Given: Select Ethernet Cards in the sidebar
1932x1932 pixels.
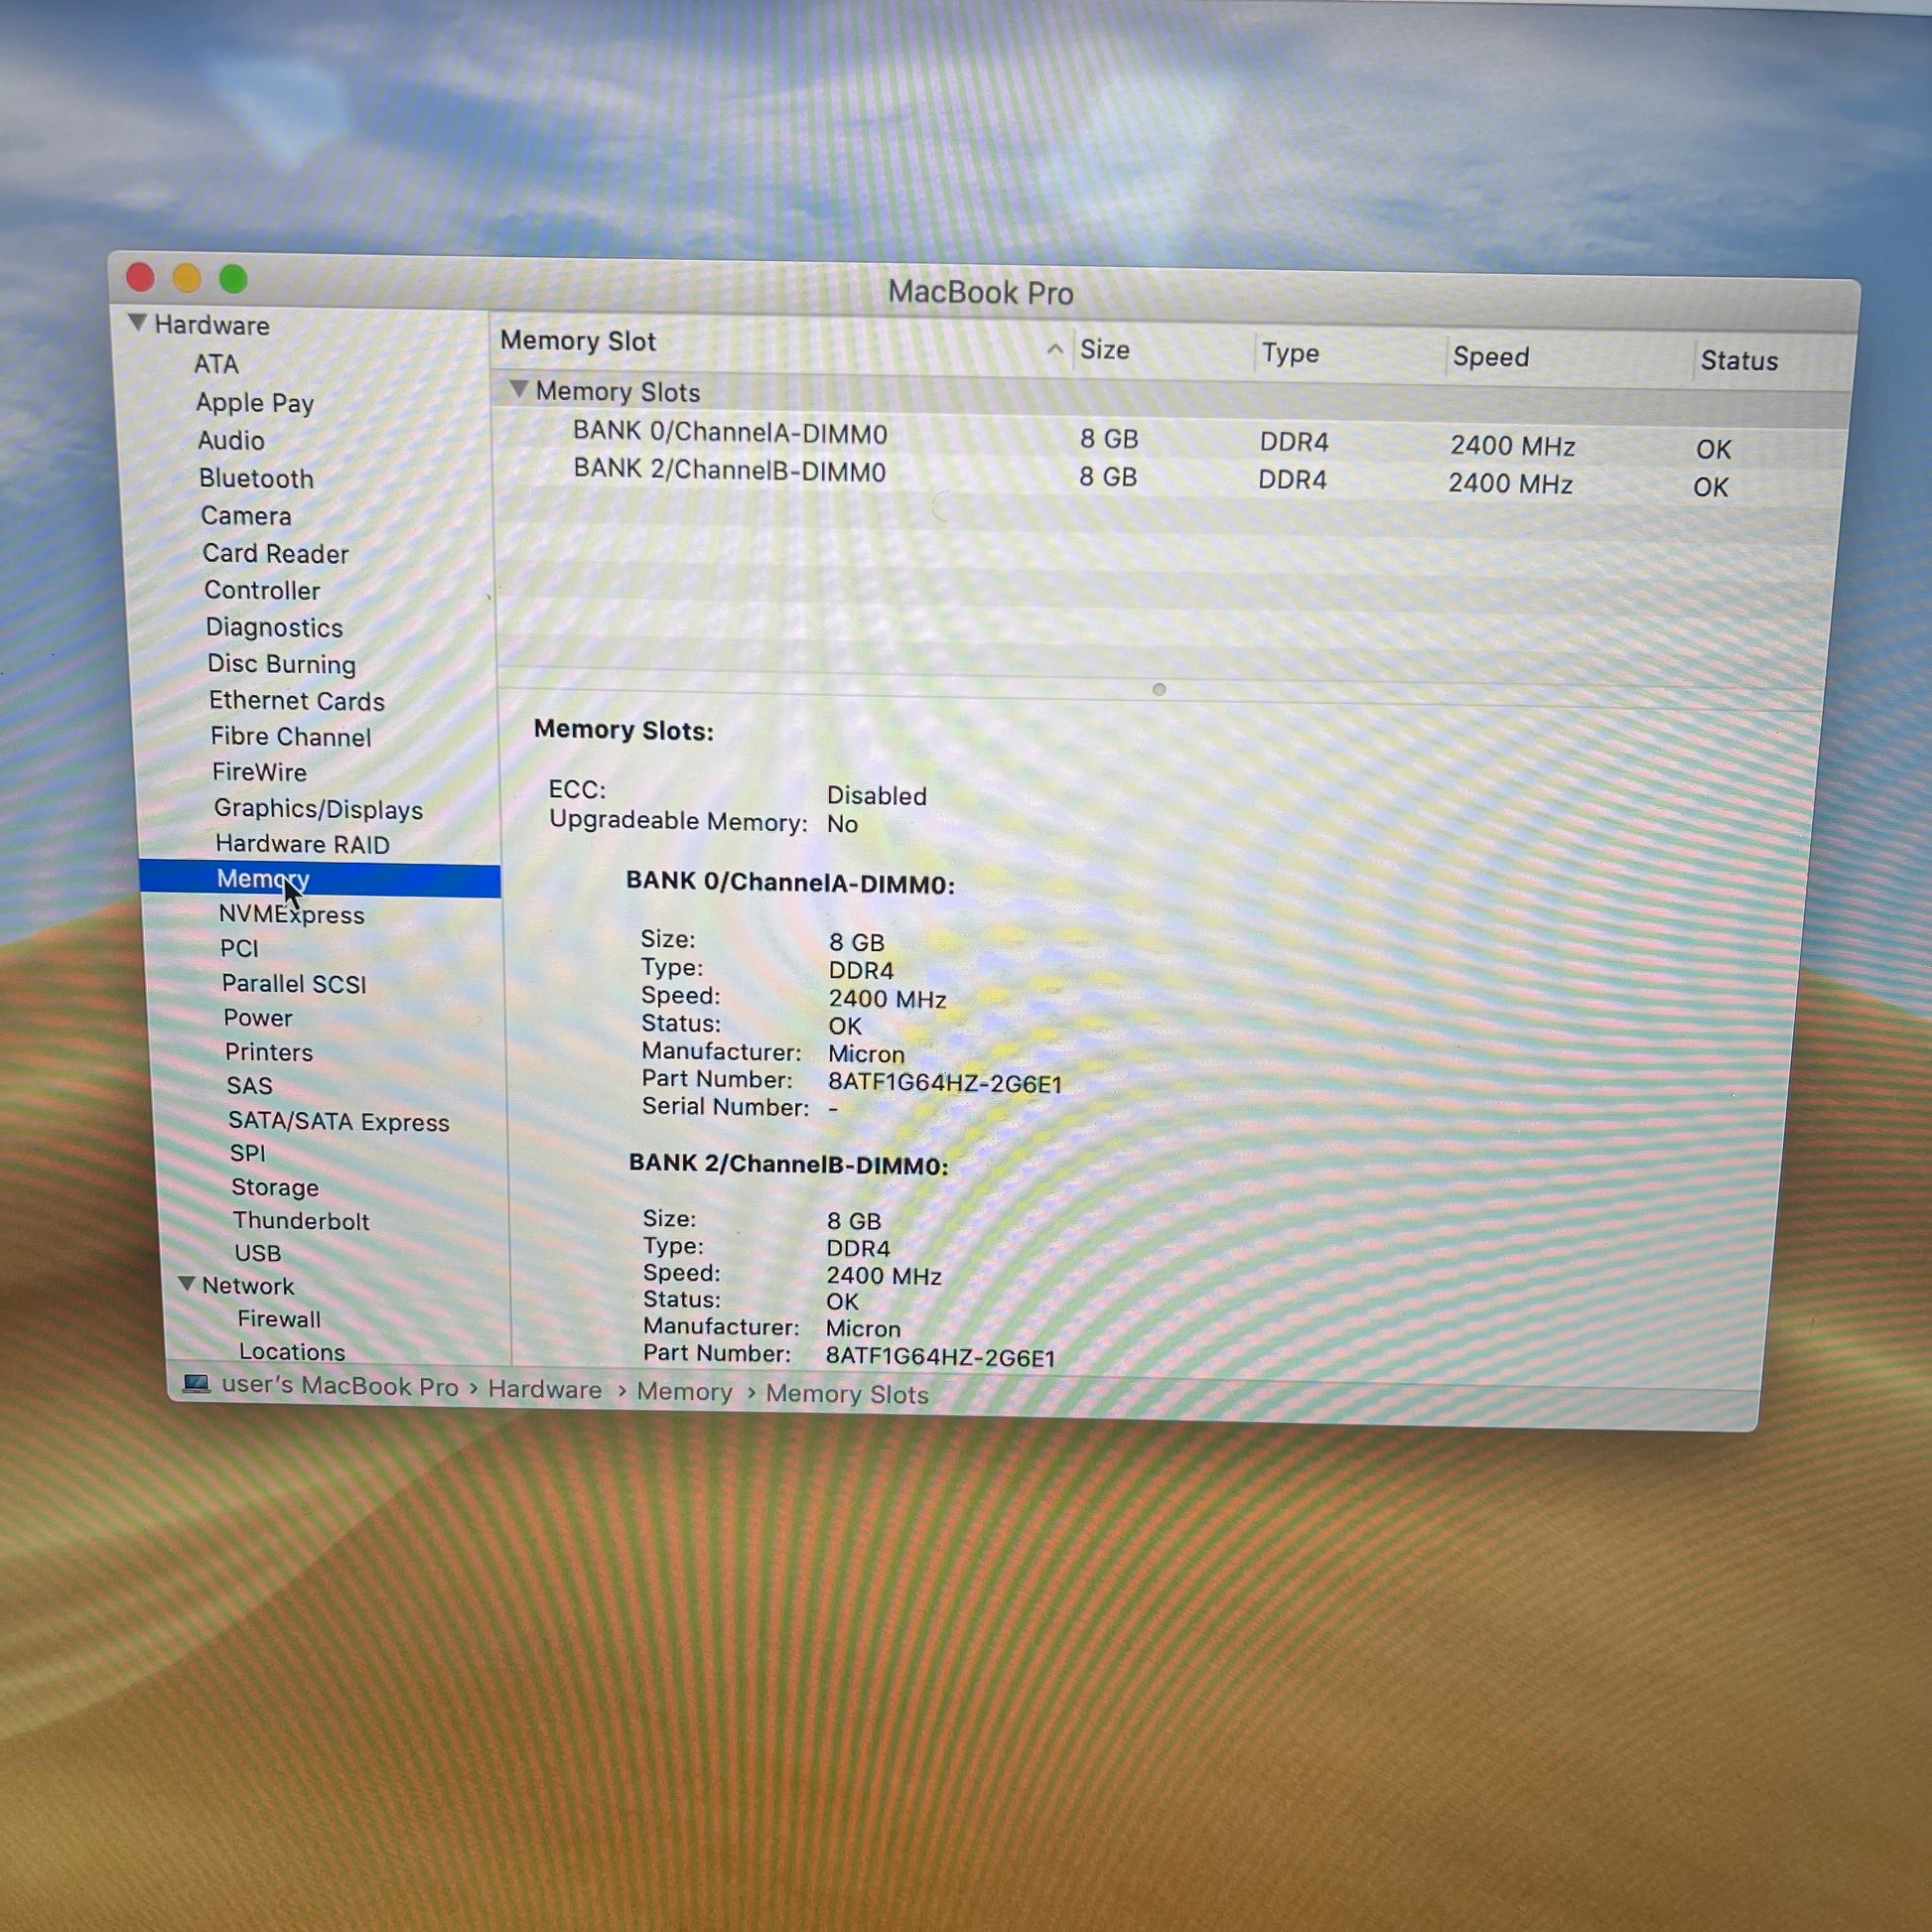Looking at the screenshot, I should tap(296, 701).
